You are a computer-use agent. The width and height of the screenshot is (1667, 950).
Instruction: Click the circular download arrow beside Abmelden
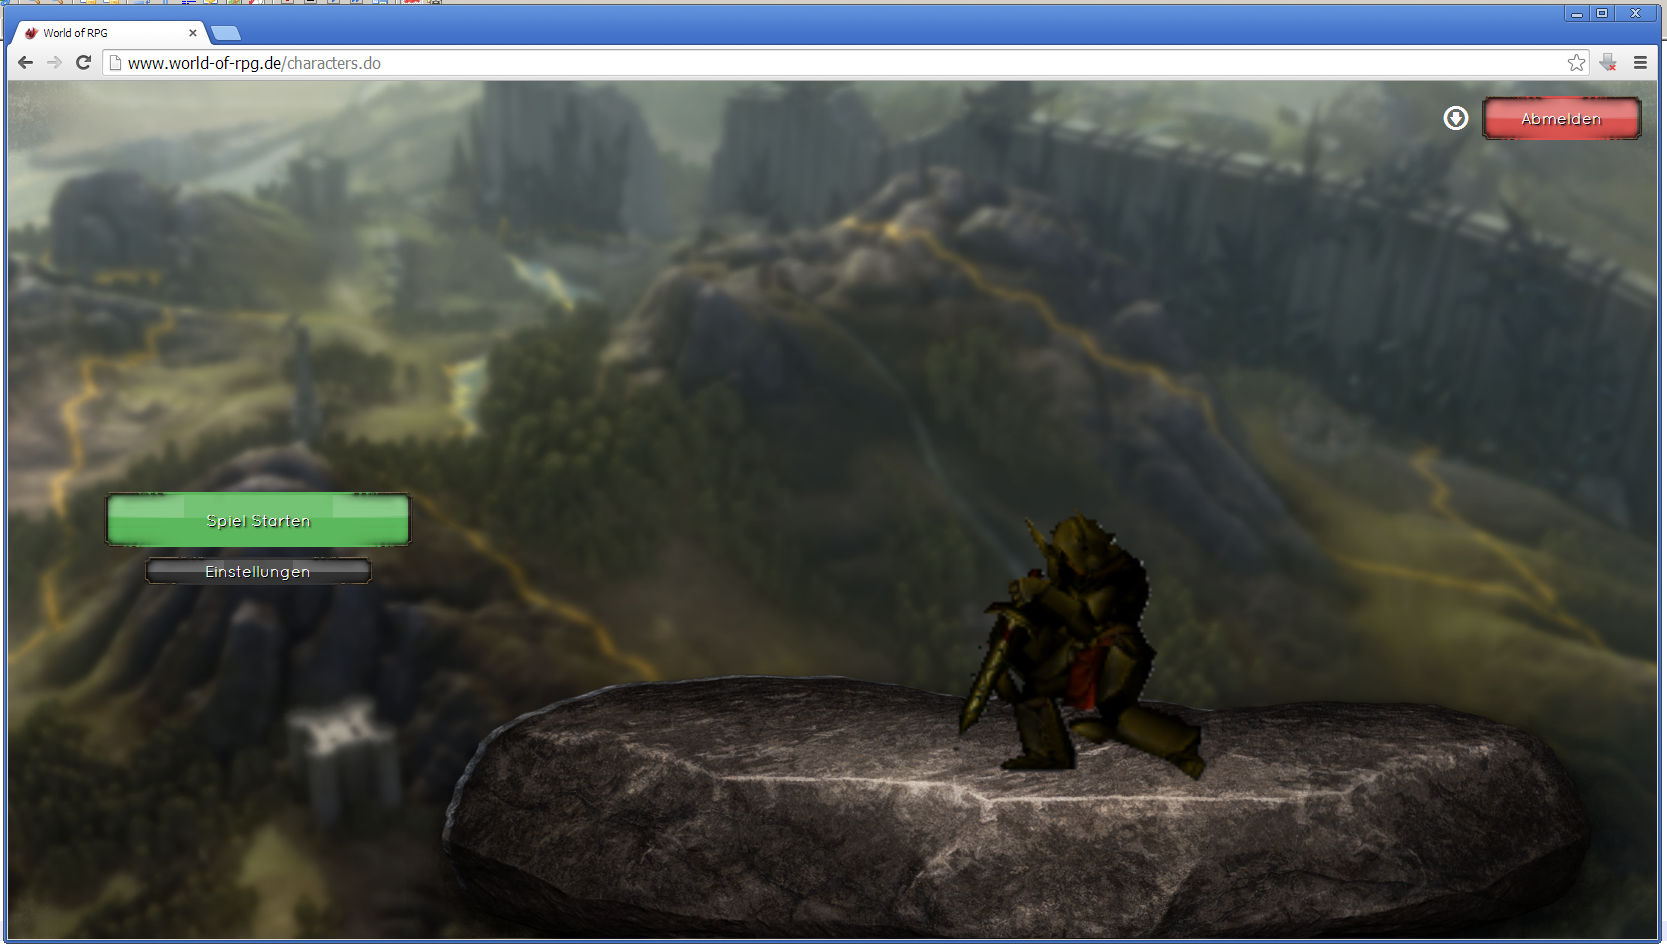tap(1456, 119)
